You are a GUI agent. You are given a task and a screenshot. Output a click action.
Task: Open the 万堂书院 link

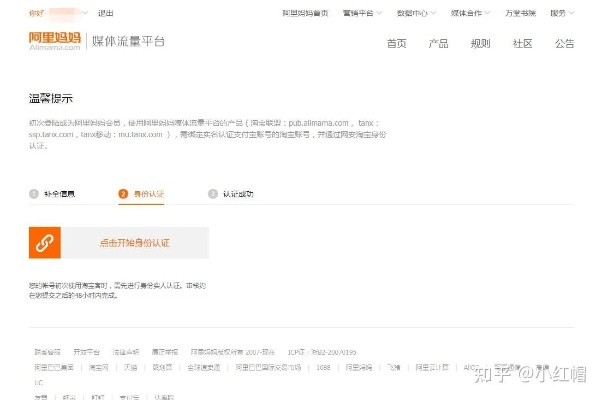point(520,13)
